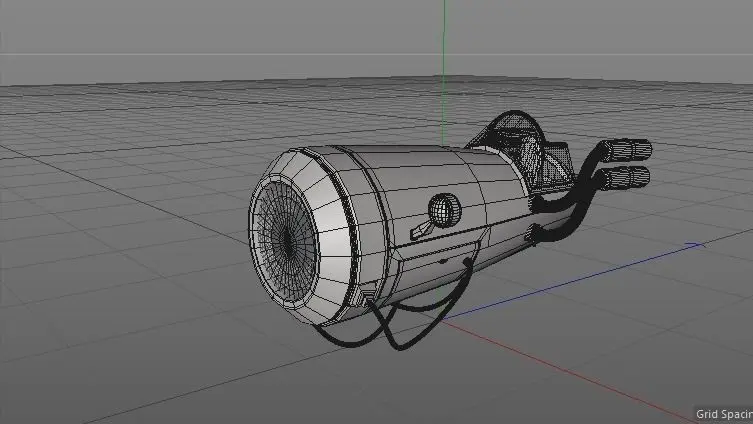Select the jet engine wireframe model
This screenshot has width=753, height=424.
[449, 230]
